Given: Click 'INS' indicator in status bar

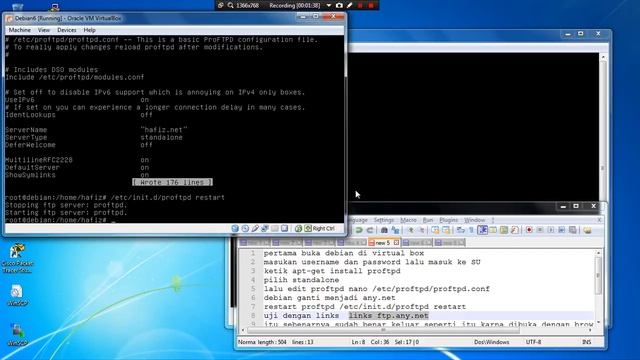Looking at the screenshot, I should [587, 342].
